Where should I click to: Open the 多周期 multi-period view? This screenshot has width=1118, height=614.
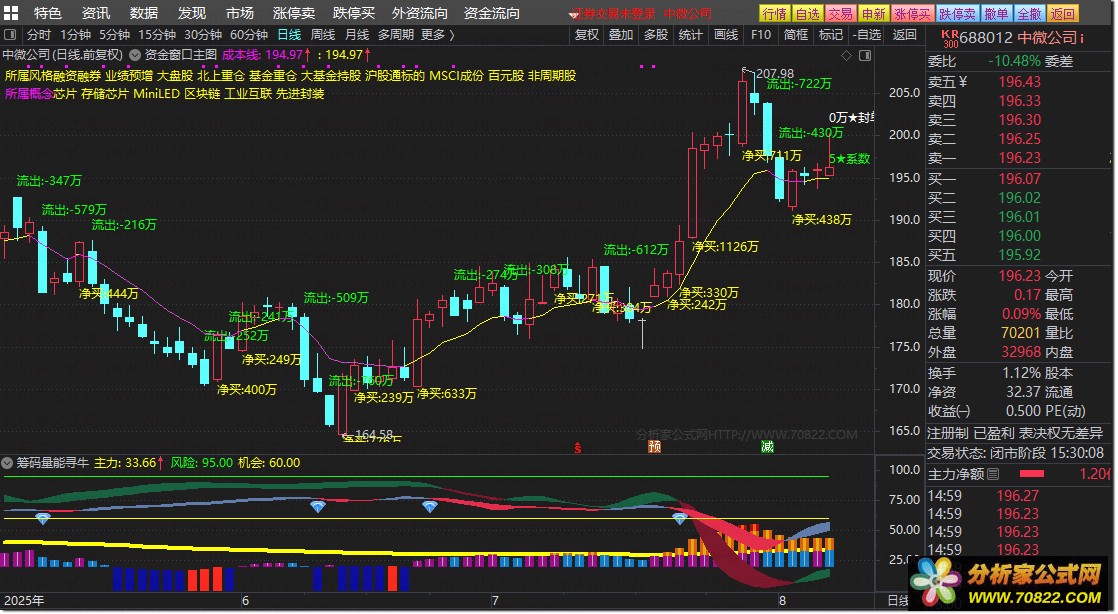coord(396,34)
